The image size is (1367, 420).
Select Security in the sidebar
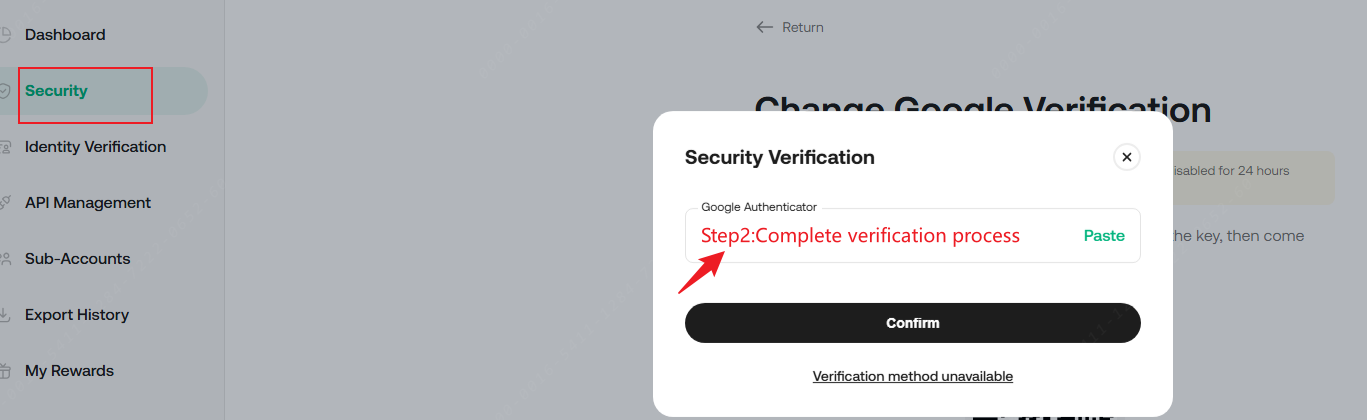click(57, 91)
